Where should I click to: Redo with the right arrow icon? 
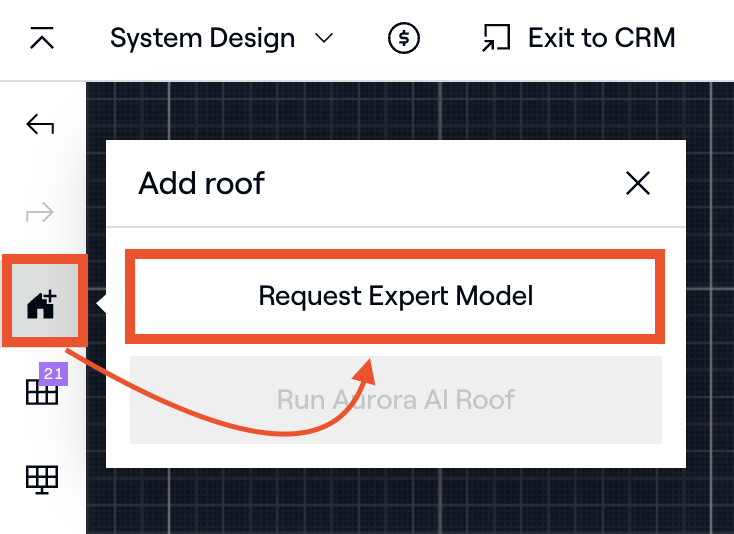tap(40, 212)
